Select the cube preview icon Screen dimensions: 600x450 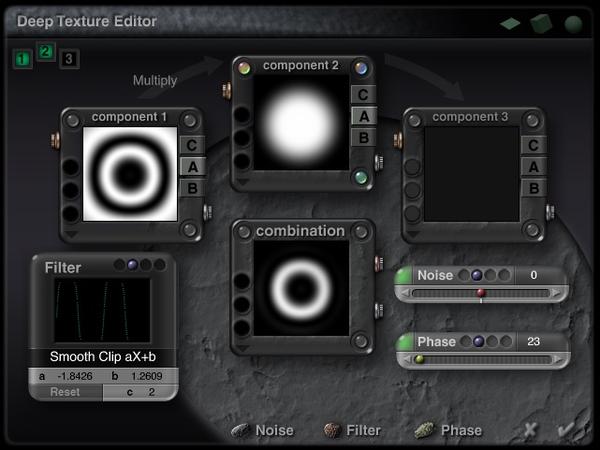541,24
